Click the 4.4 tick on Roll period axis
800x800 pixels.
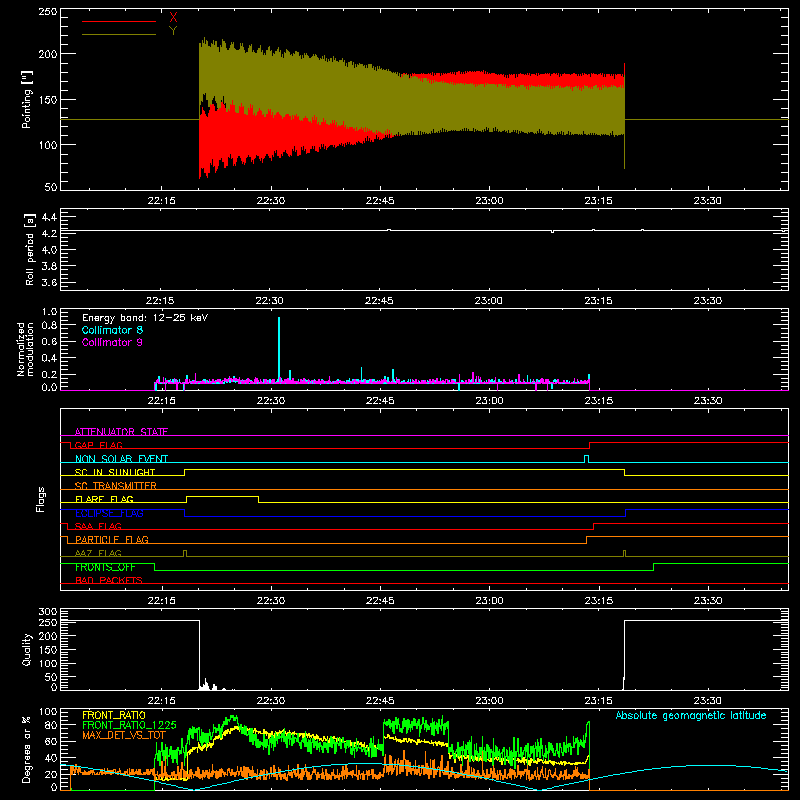pos(48,217)
